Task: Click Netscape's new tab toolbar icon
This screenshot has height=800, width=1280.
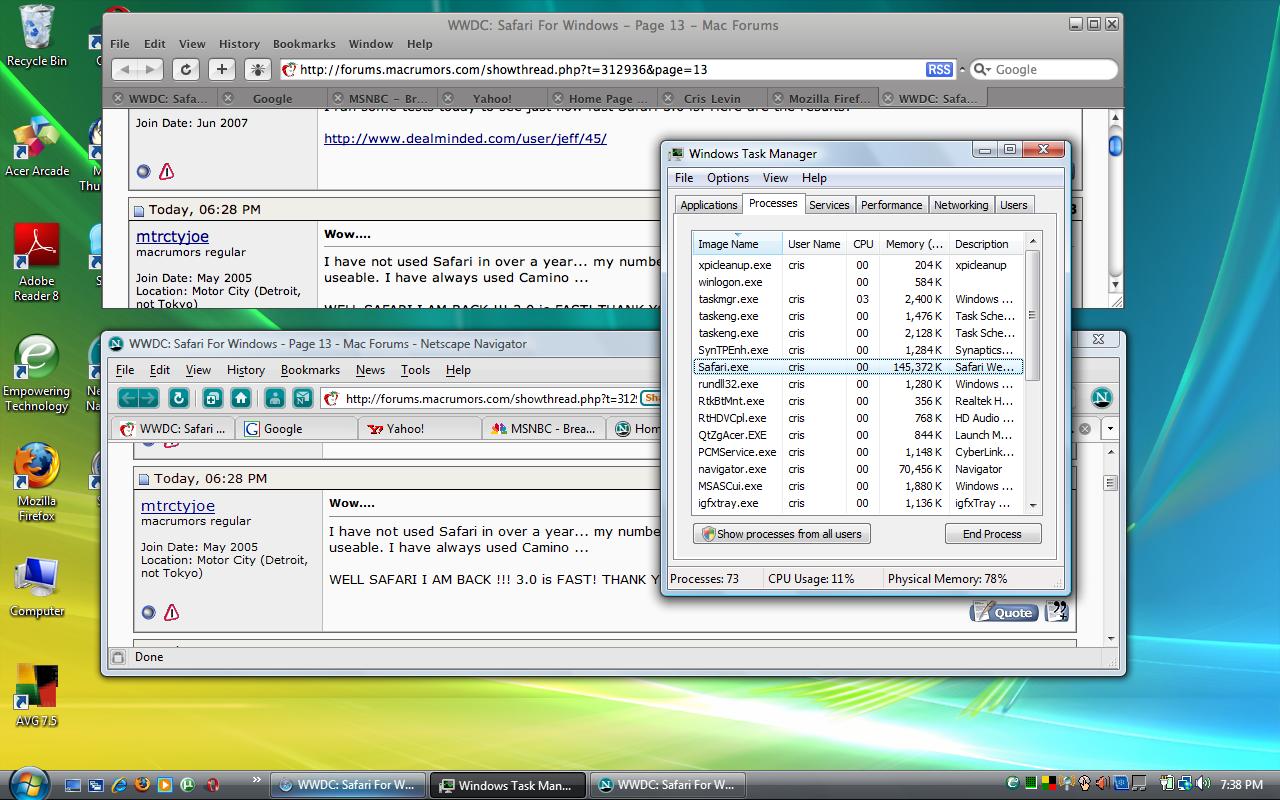Action: tap(213, 398)
